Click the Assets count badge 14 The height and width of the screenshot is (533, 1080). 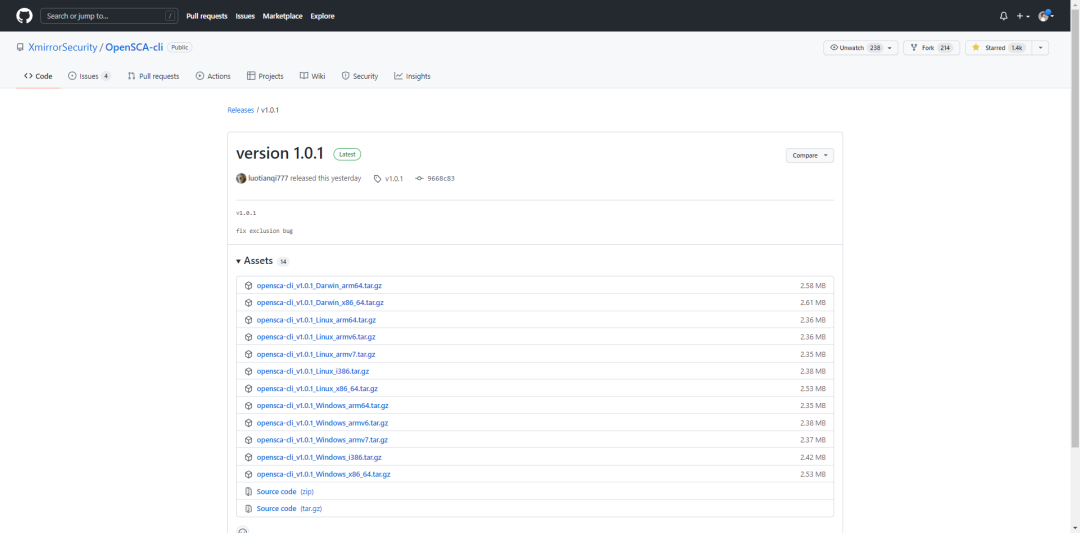tap(283, 262)
